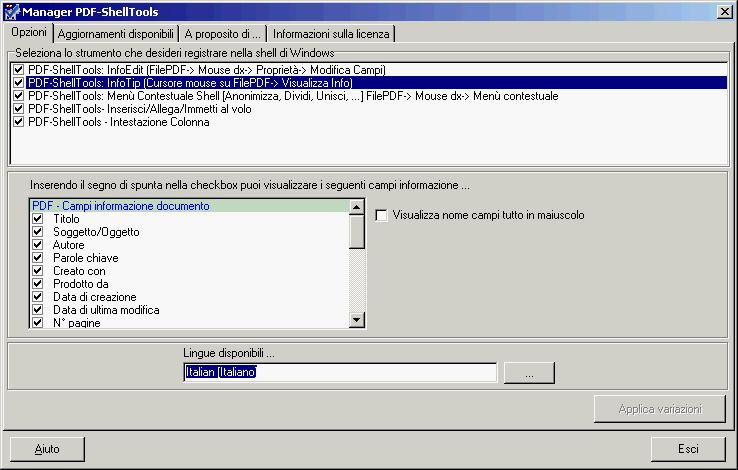The image size is (738, 470).
Task: Click the Applica variazioni button
Action: tap(660, 409)
